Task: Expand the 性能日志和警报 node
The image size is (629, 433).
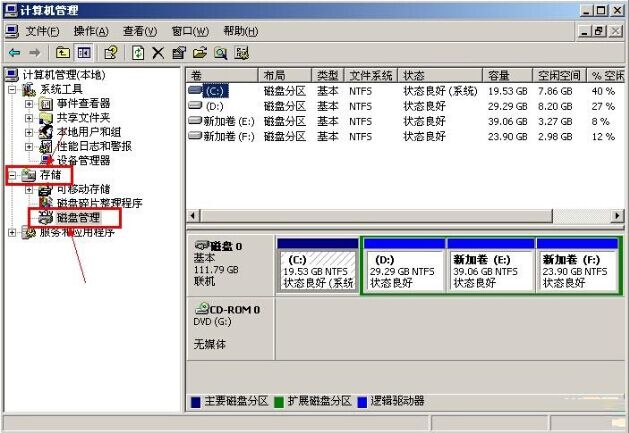Action: [28, 146]
